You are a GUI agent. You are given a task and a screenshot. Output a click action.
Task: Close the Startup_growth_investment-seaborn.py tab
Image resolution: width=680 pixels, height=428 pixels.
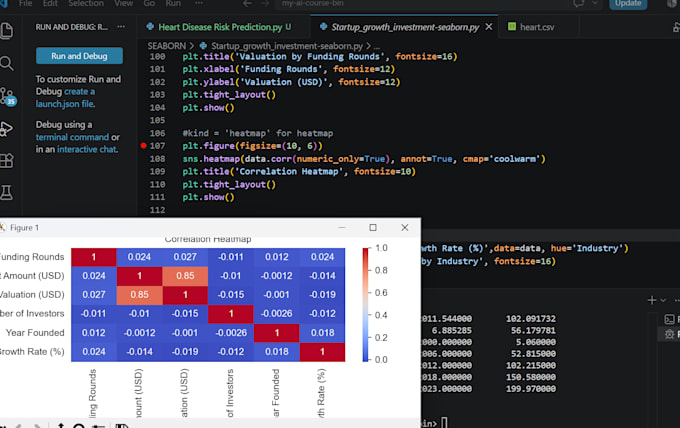click(489, 27)
